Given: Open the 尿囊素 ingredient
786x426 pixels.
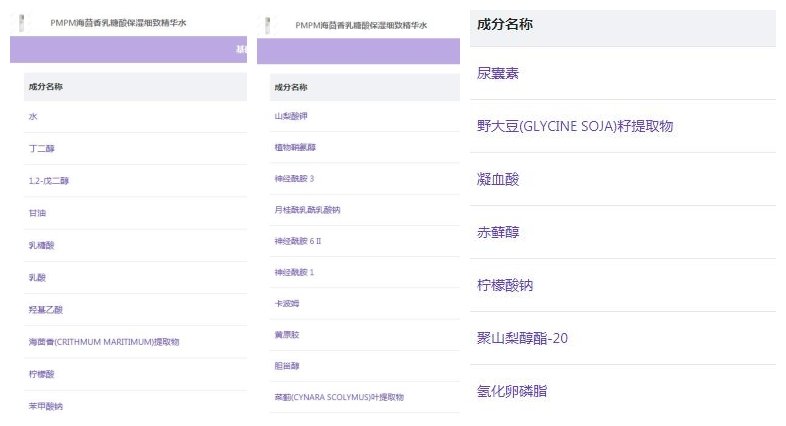Looking at the screenshot, I should (498, 74).
